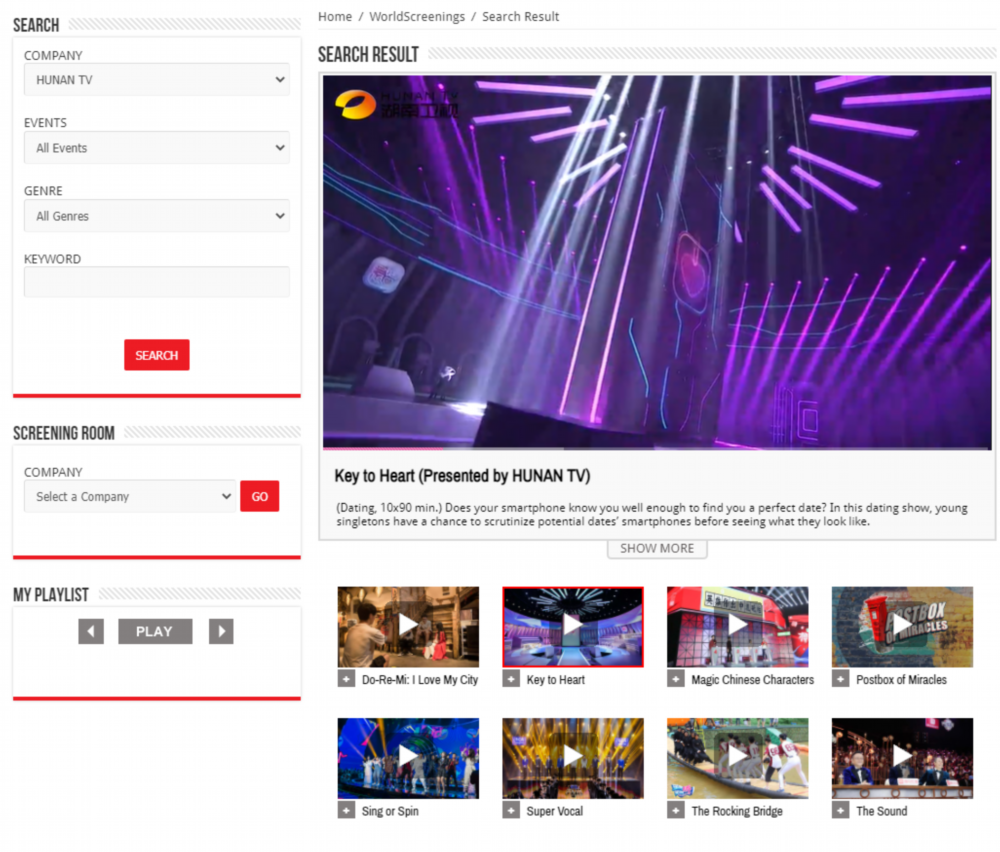
Task: Play The Sound thumbnail
Action: pyautogui.click(x=902, y=758)
